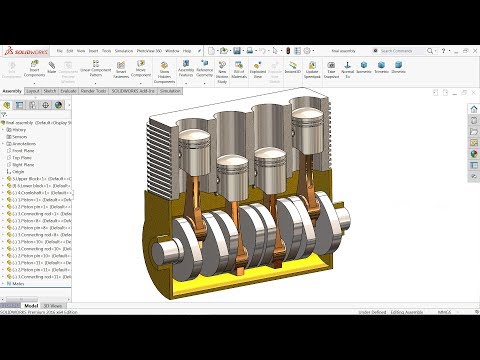The height and width of the screenshot is (360, 480).
Task: Switch to Render Tools tab
Action: (93, 91)
